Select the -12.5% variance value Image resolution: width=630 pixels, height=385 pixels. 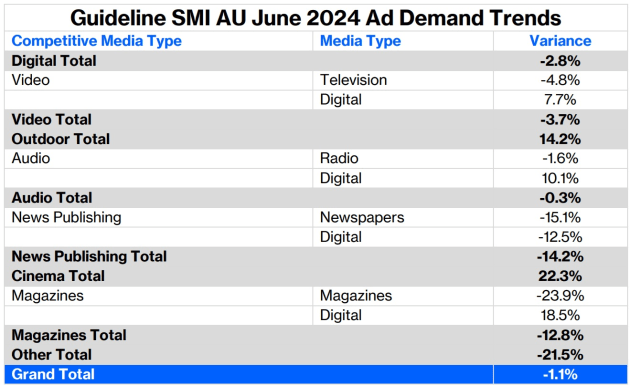coord(560,237)
